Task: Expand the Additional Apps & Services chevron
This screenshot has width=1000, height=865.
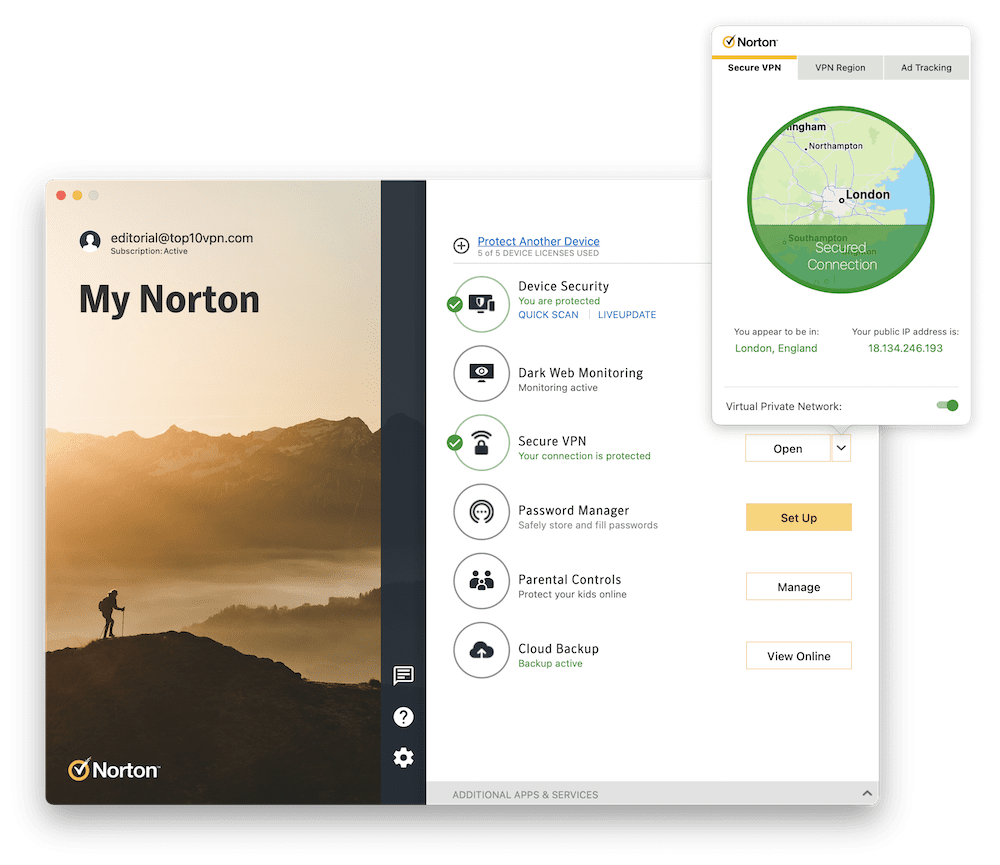Action: coord(867,794)
